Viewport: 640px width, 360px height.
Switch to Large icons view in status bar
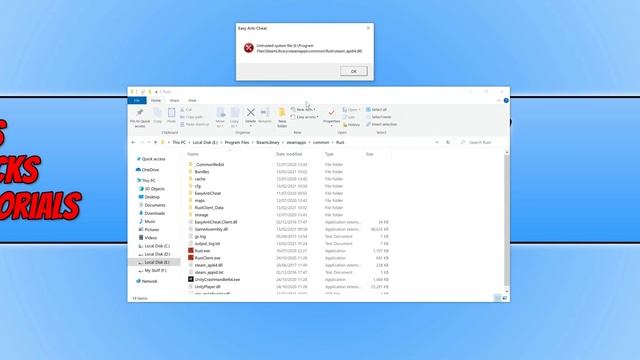click(504, 298)
